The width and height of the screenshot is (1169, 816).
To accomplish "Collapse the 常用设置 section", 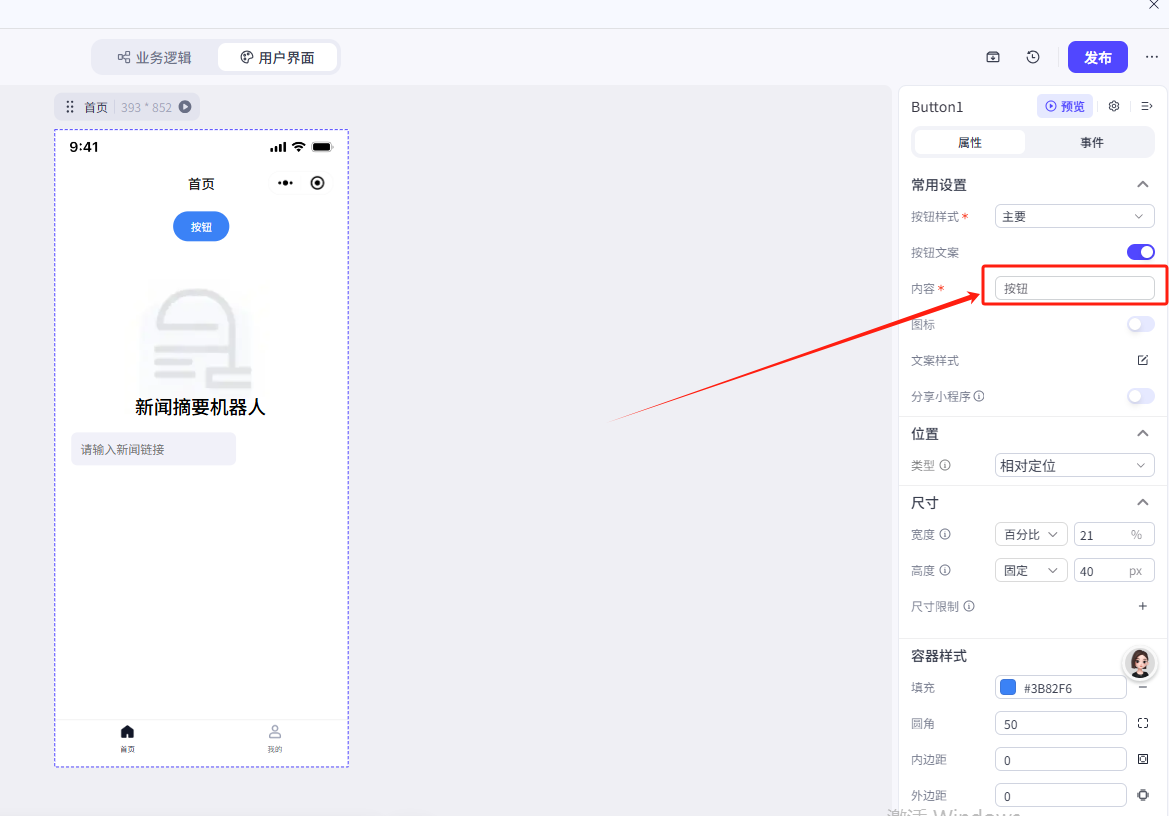I will pos(1142,184).
